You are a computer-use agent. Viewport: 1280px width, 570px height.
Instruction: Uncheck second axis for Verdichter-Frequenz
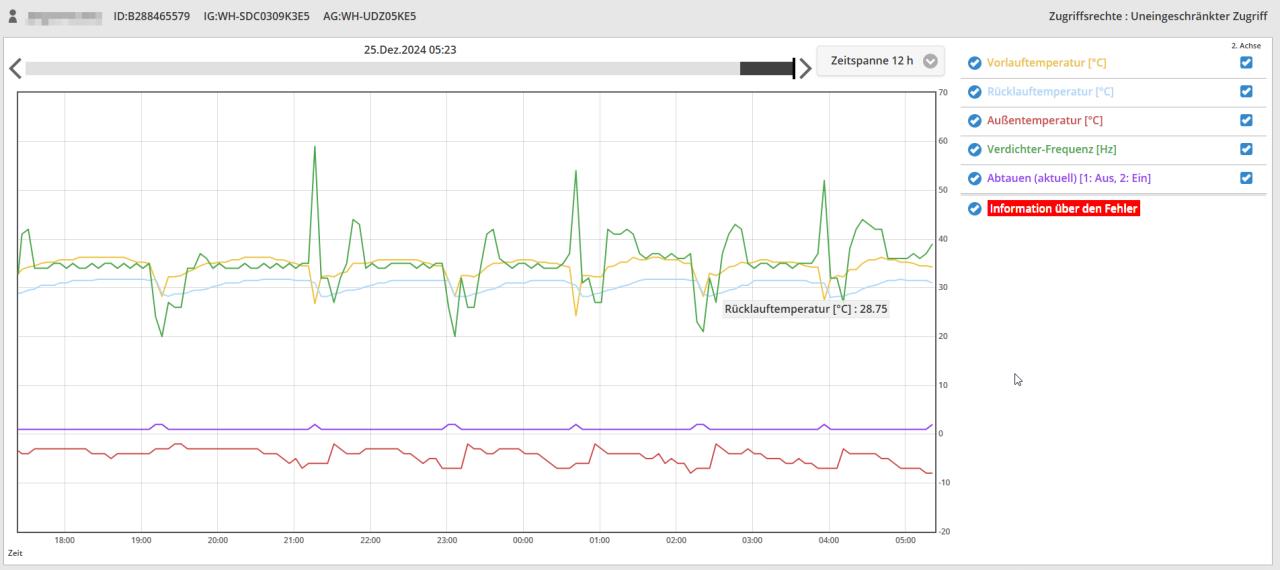click(1246, 149)
